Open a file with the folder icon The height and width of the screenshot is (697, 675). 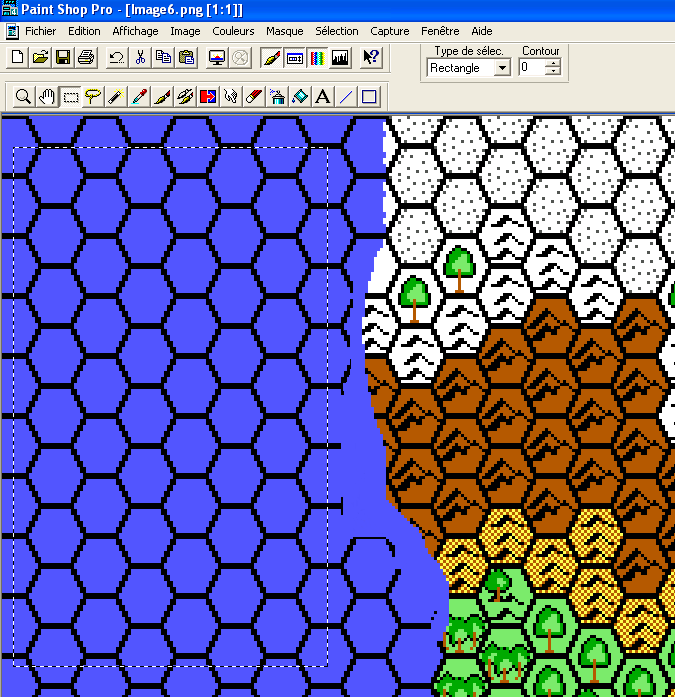[40, 57]
